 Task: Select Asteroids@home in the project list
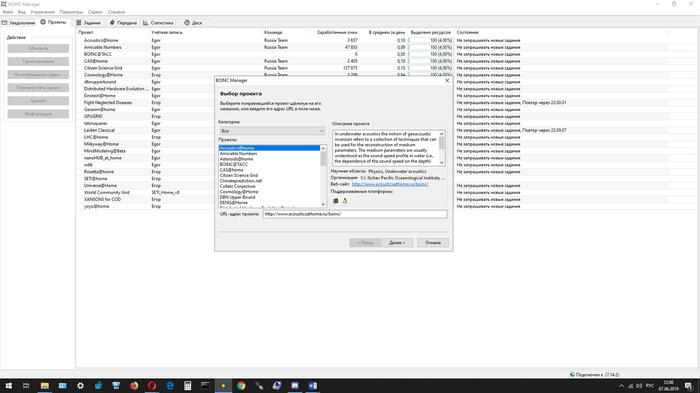[236, 159]
